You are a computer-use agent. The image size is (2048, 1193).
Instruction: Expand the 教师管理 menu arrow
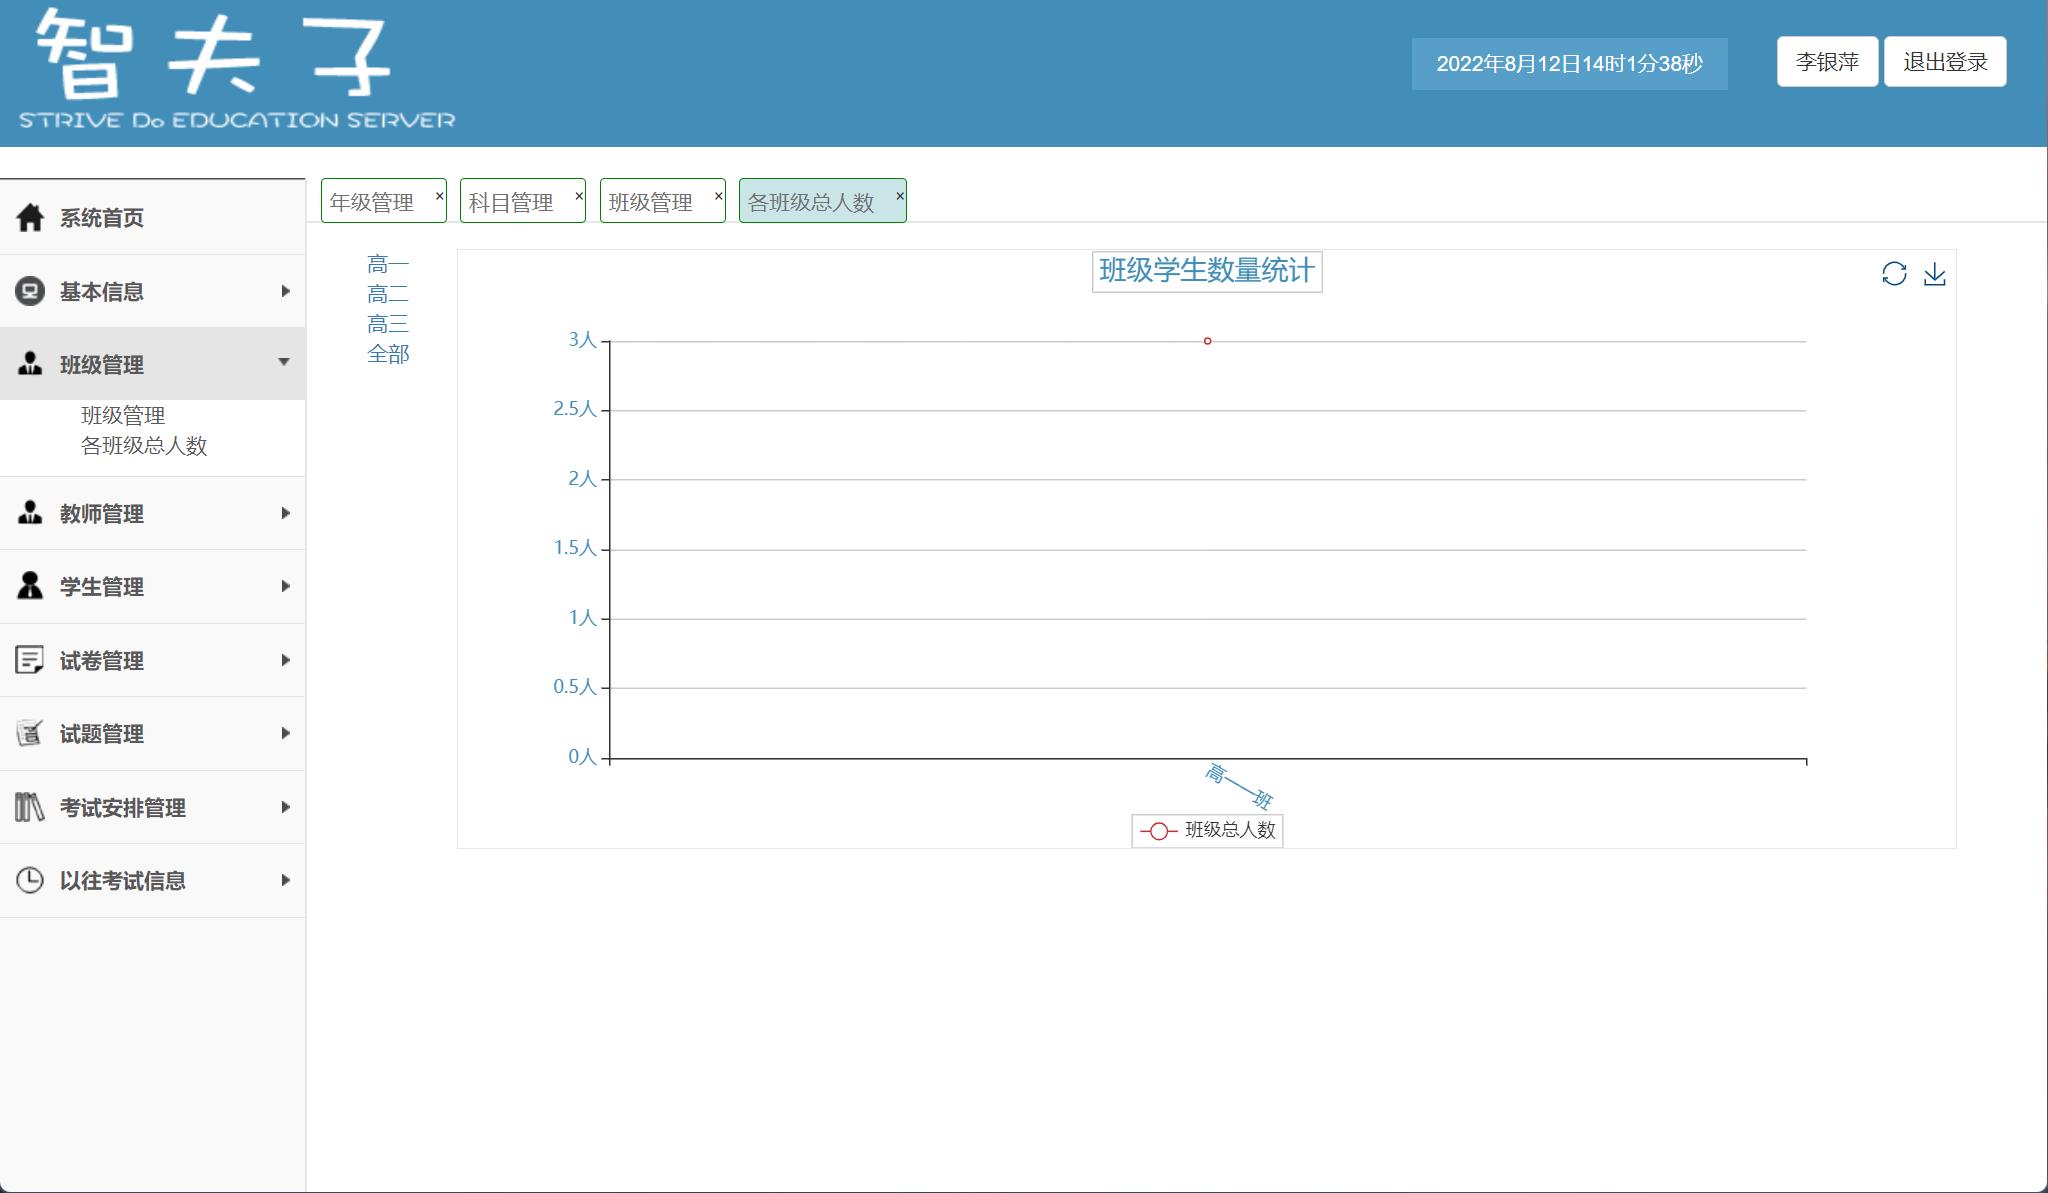285,513
